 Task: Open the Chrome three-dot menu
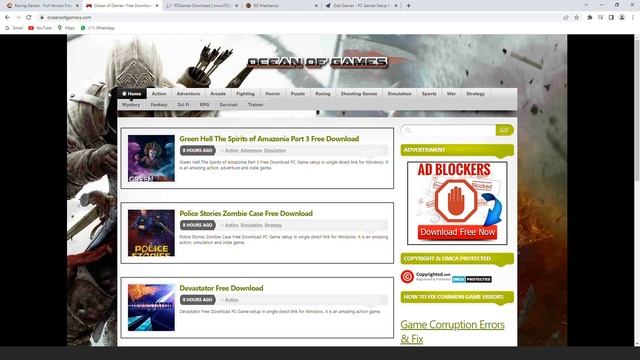click(x=633, y=18)
